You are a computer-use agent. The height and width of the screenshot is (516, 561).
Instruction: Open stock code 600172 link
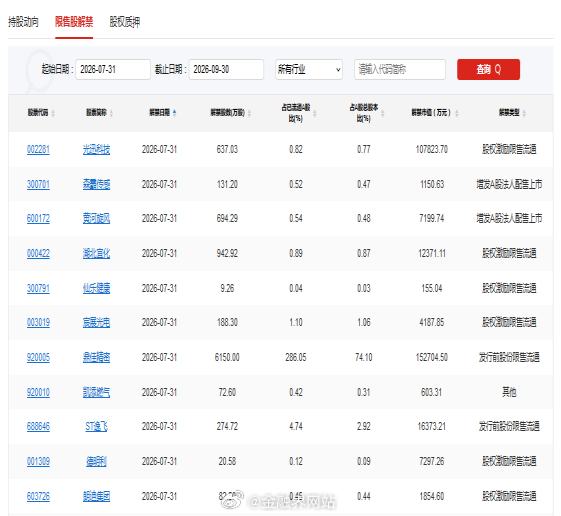[x=38, y=219]
